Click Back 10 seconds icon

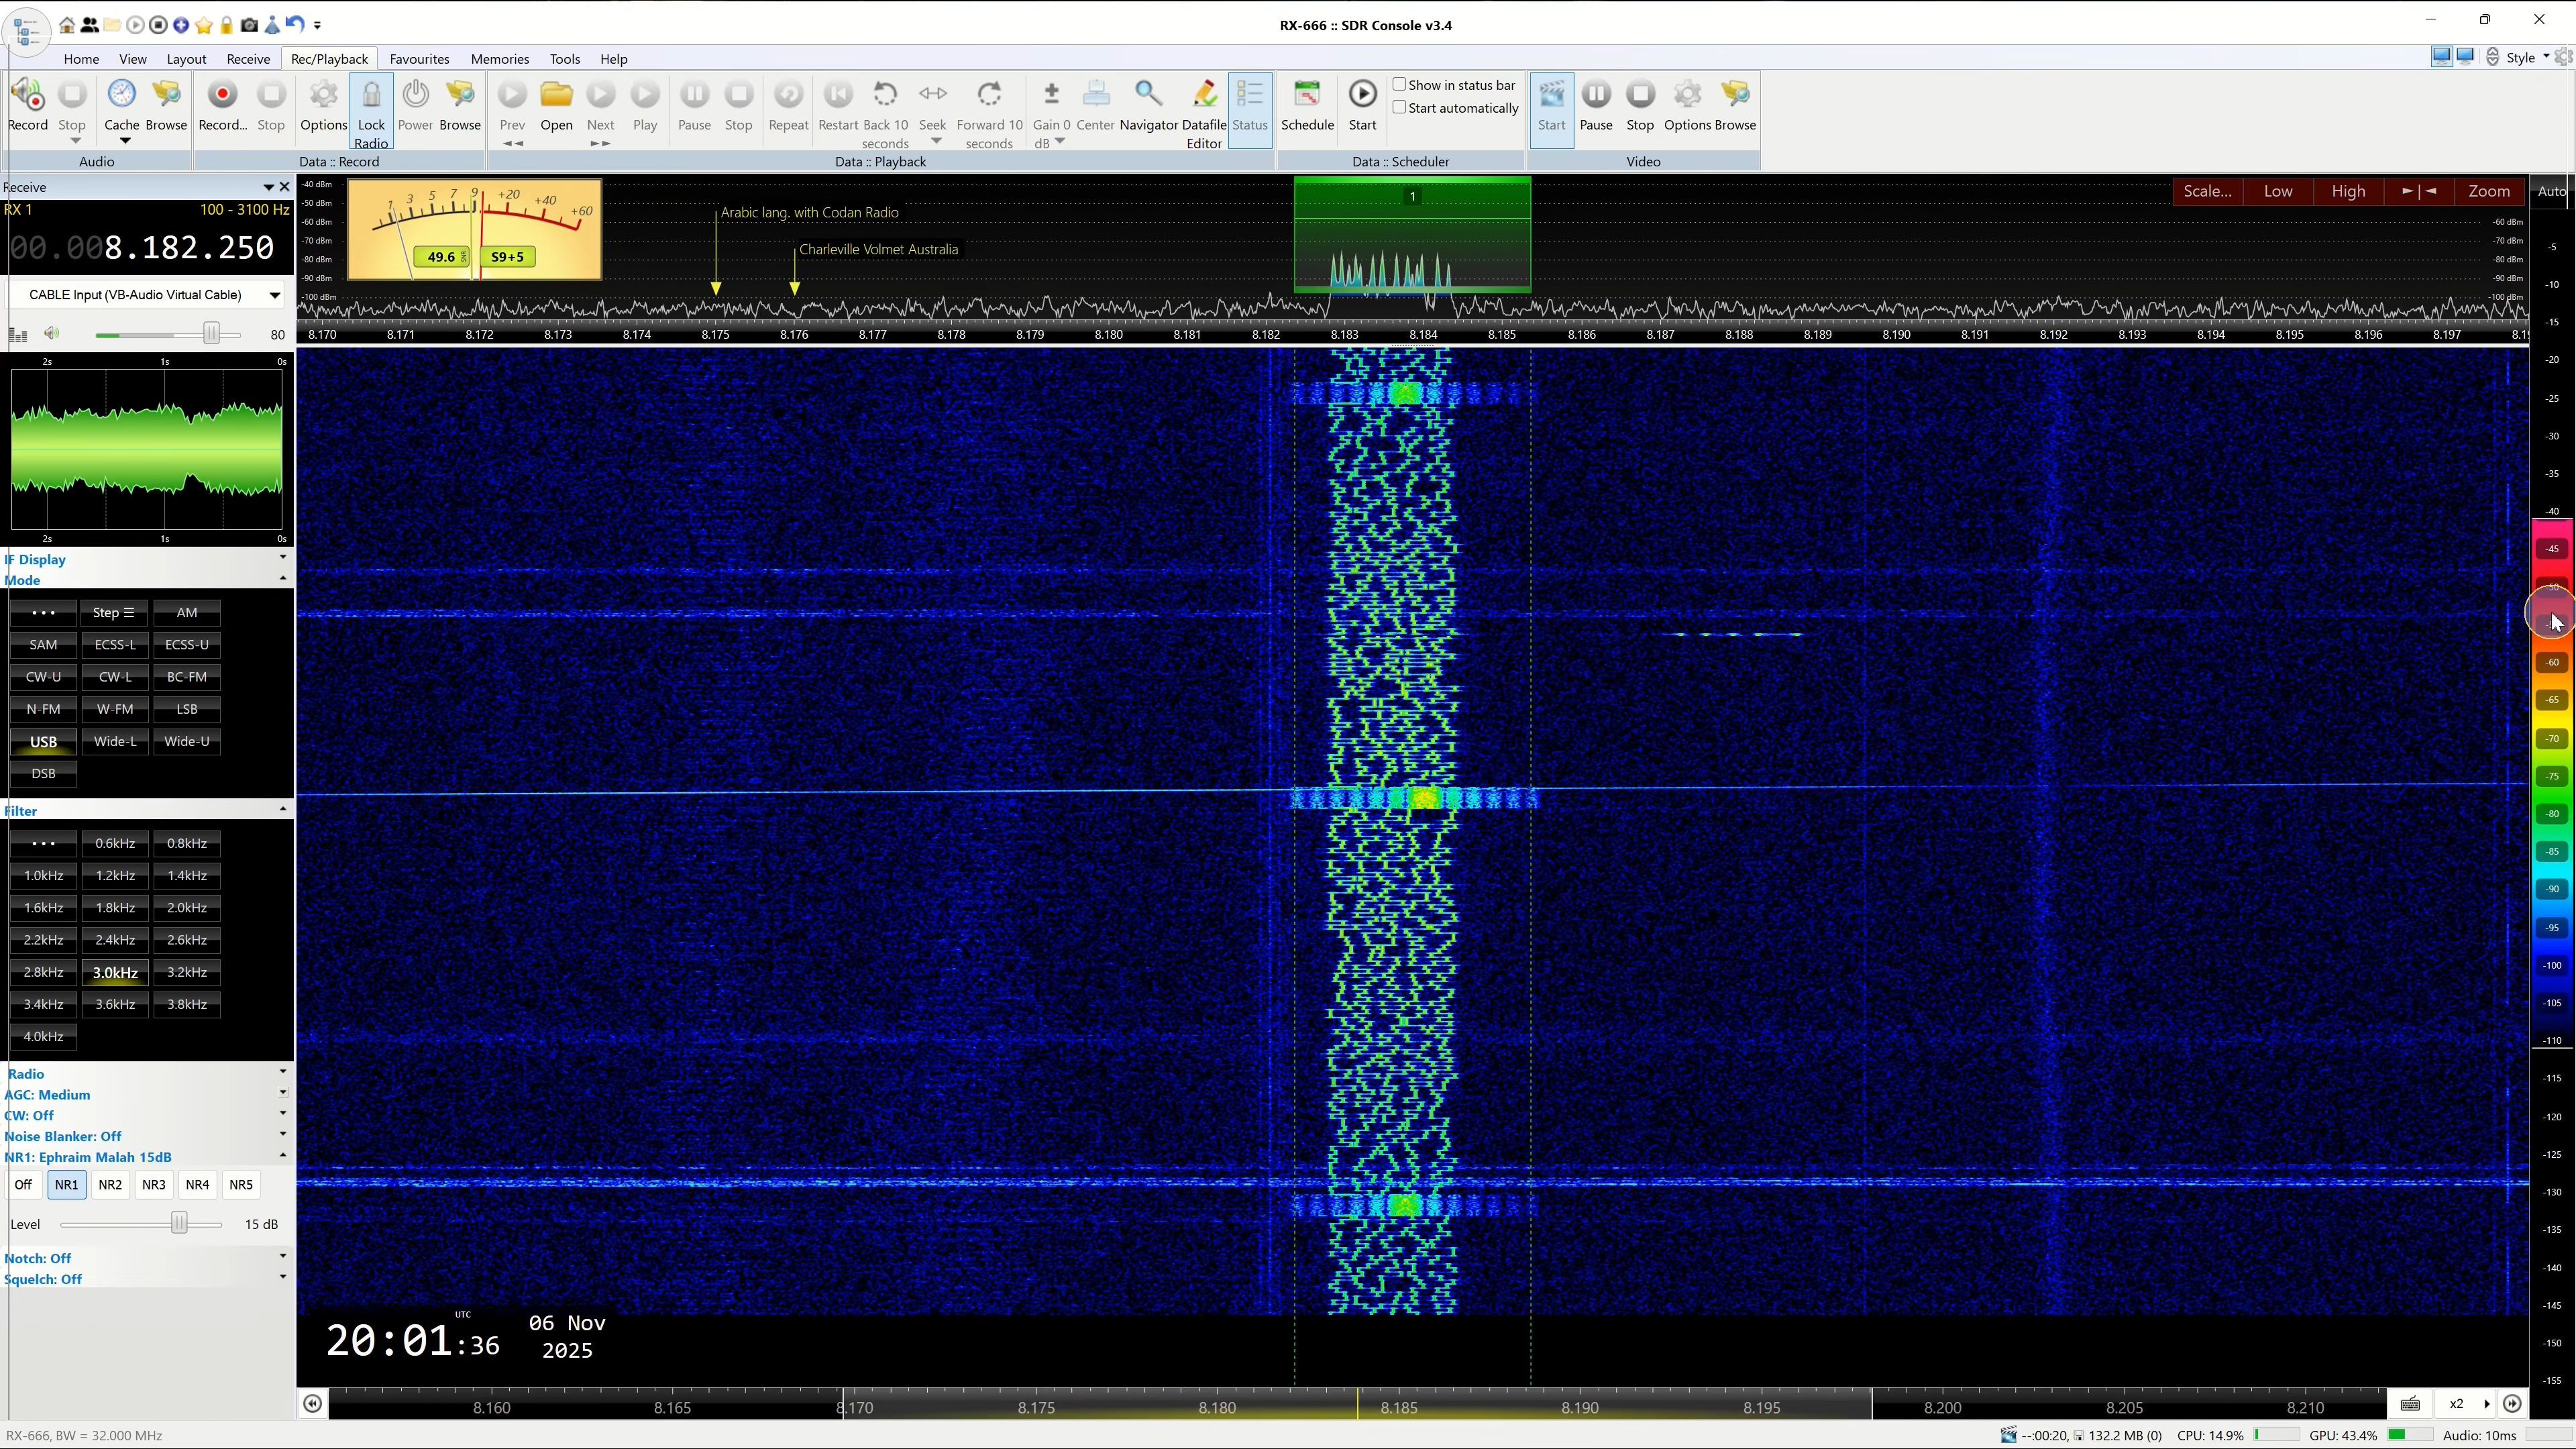[884, 95]
